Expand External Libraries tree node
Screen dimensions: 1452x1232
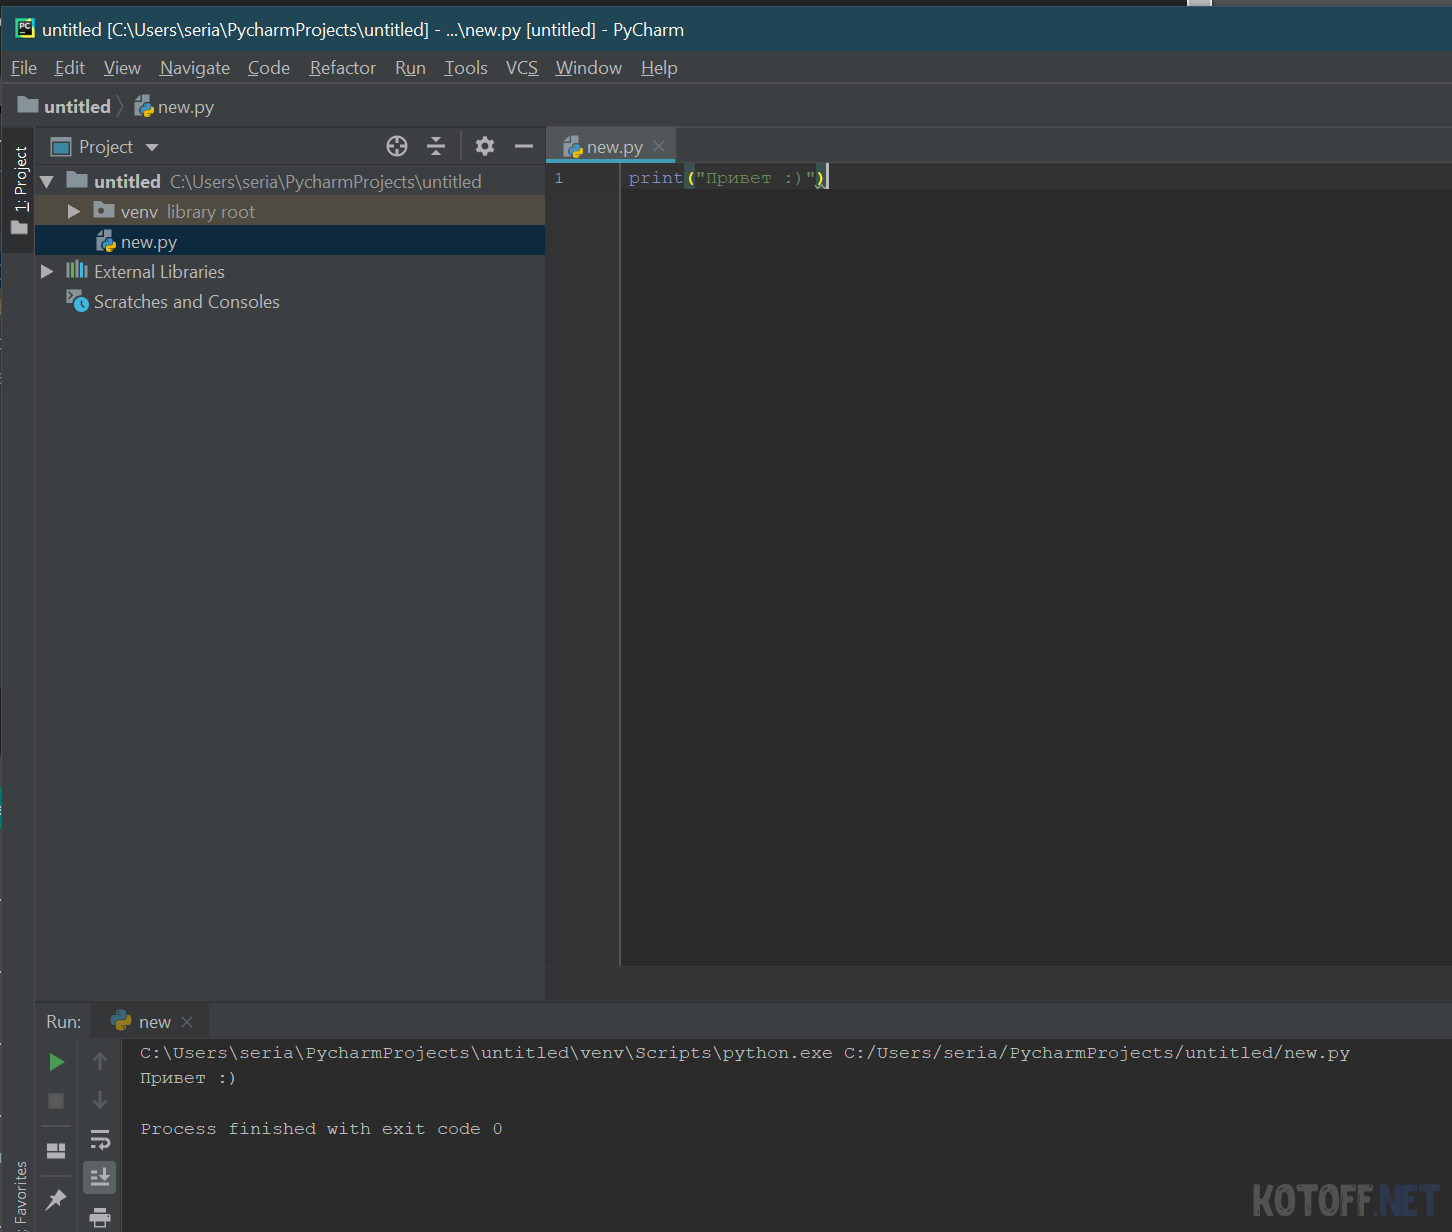(47, 272)
